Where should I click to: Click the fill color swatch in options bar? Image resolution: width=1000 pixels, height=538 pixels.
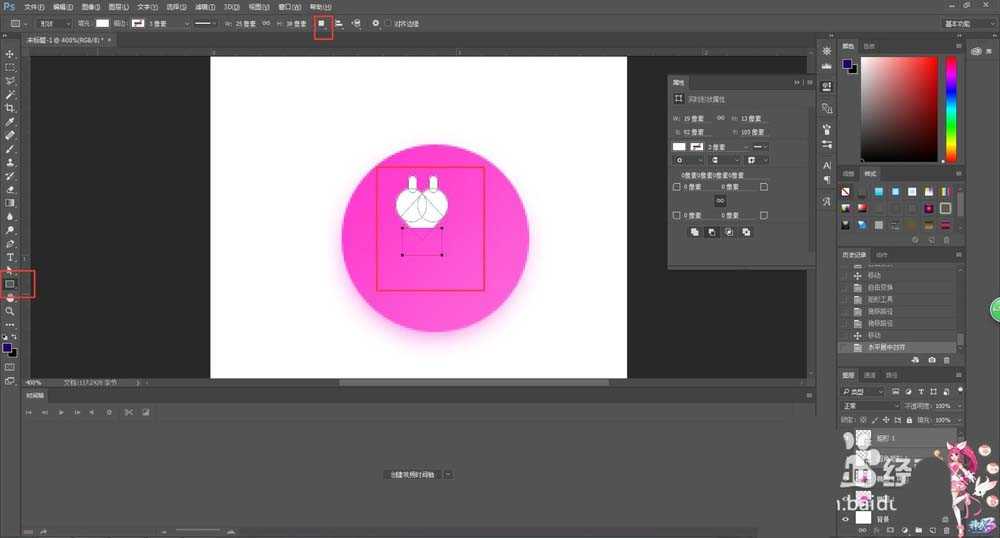(102, 23)
